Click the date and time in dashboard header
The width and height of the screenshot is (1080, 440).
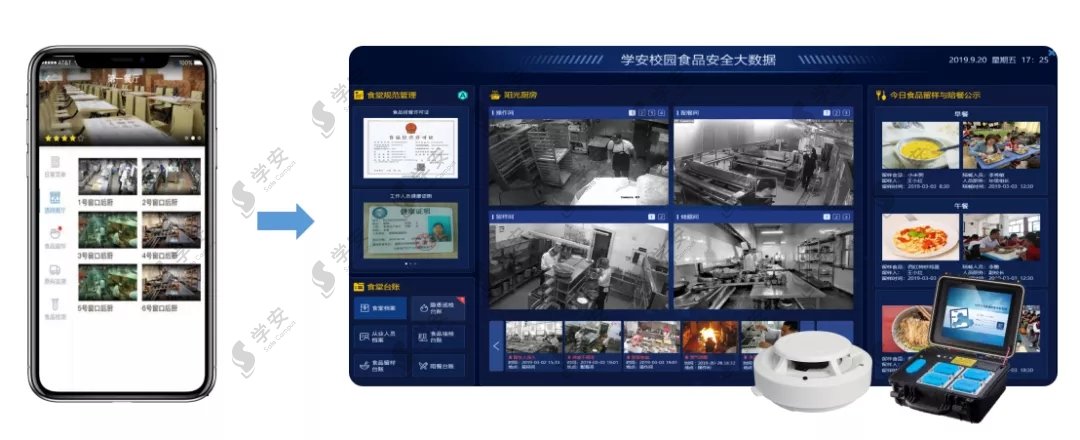point(999,60)
